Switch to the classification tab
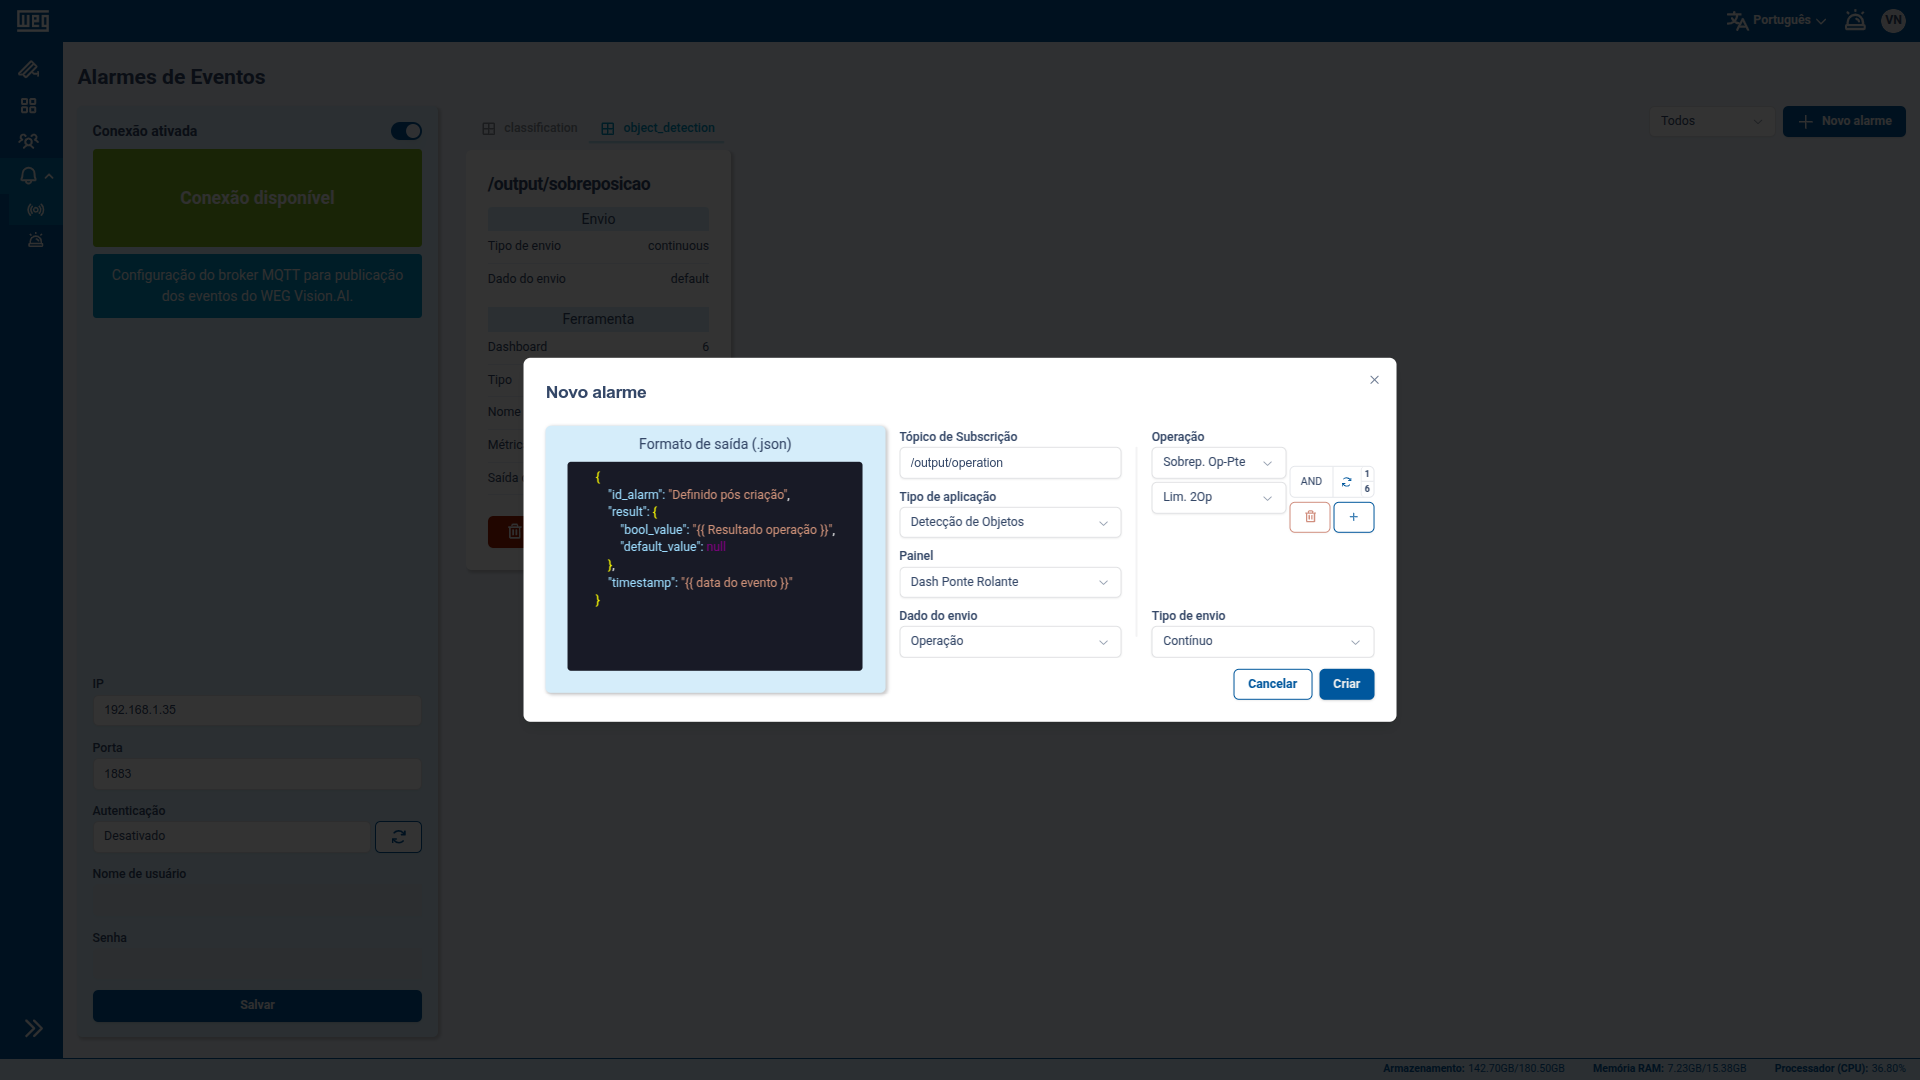 pos(529,127)
